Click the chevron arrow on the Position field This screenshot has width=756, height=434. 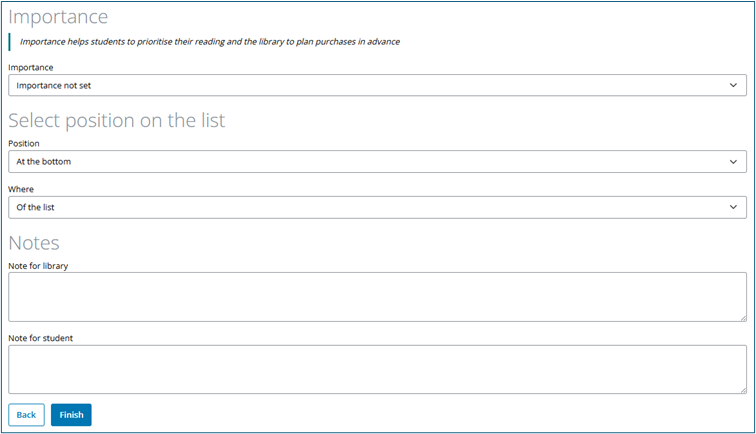click(x=733, y=162)
